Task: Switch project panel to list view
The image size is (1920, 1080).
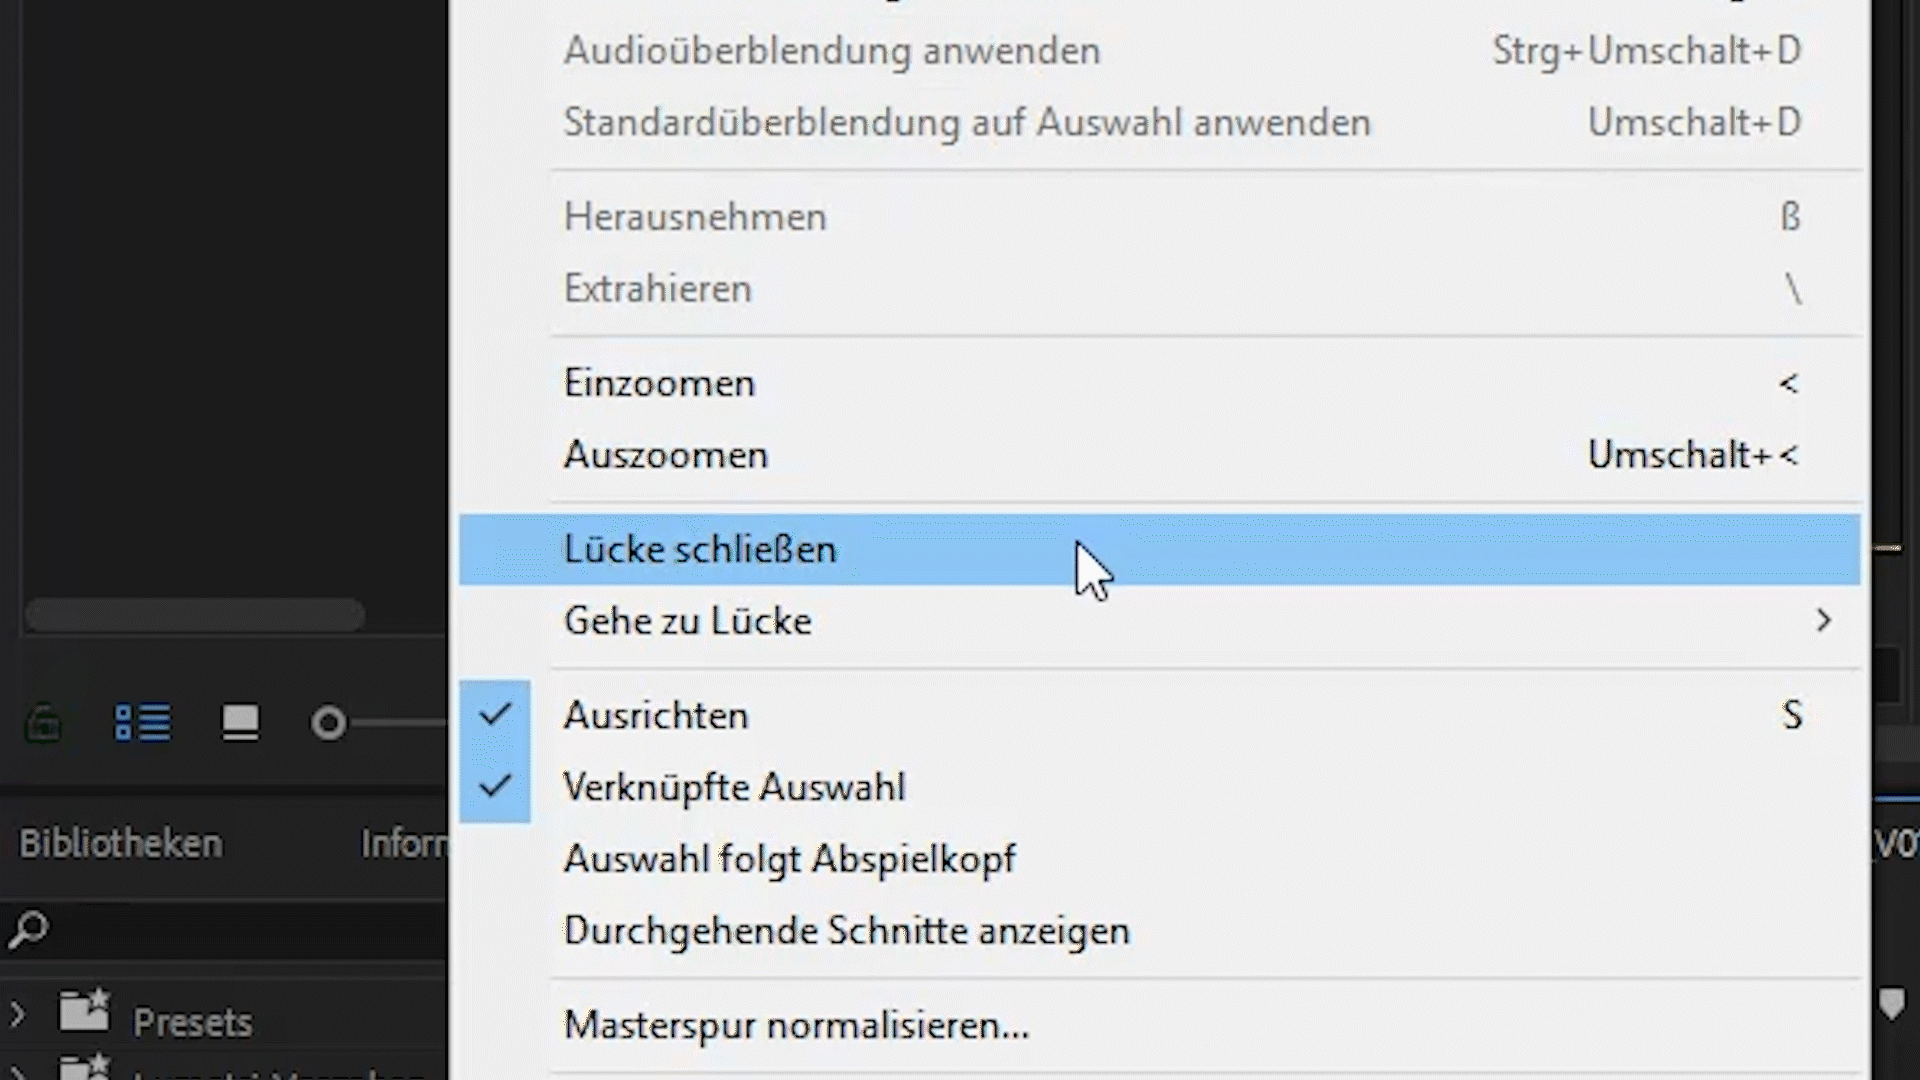Action: coord(143,722)
